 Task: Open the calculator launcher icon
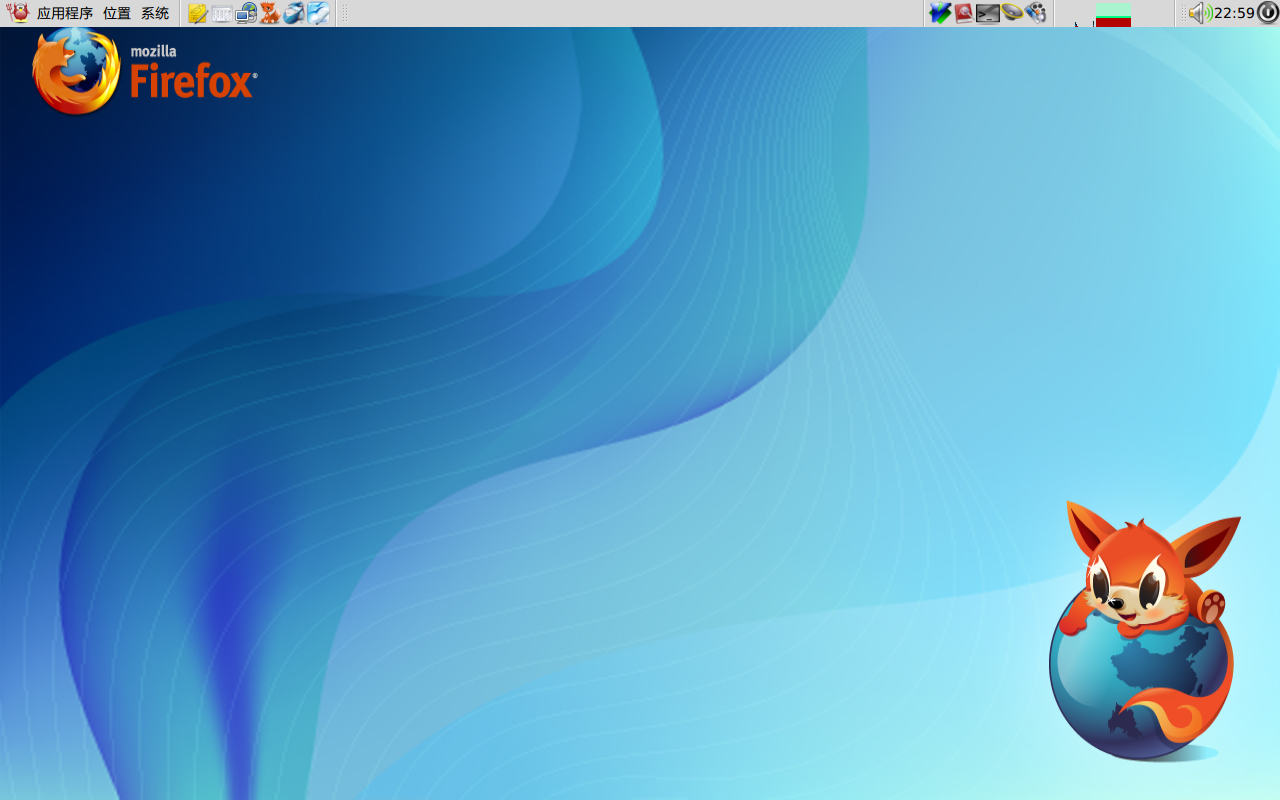point(222,14)
